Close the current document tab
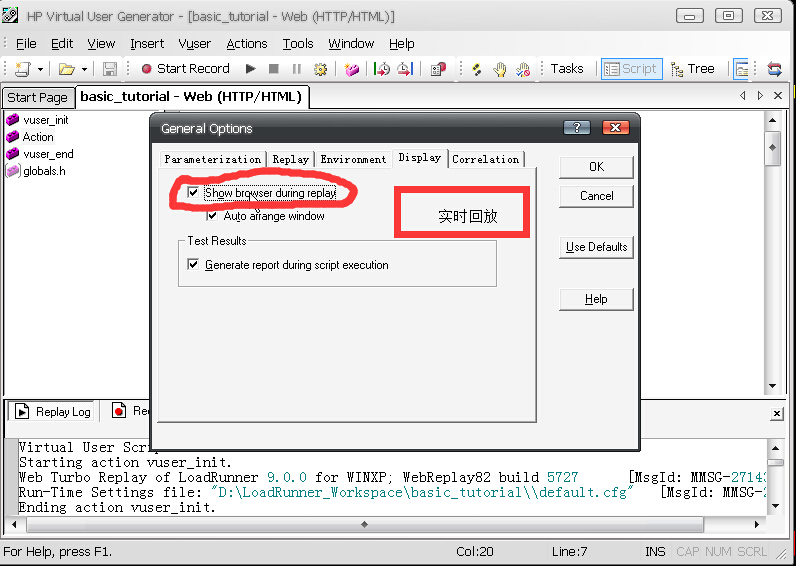The height and width of the screenshot is (566, 797). point(778,96)
